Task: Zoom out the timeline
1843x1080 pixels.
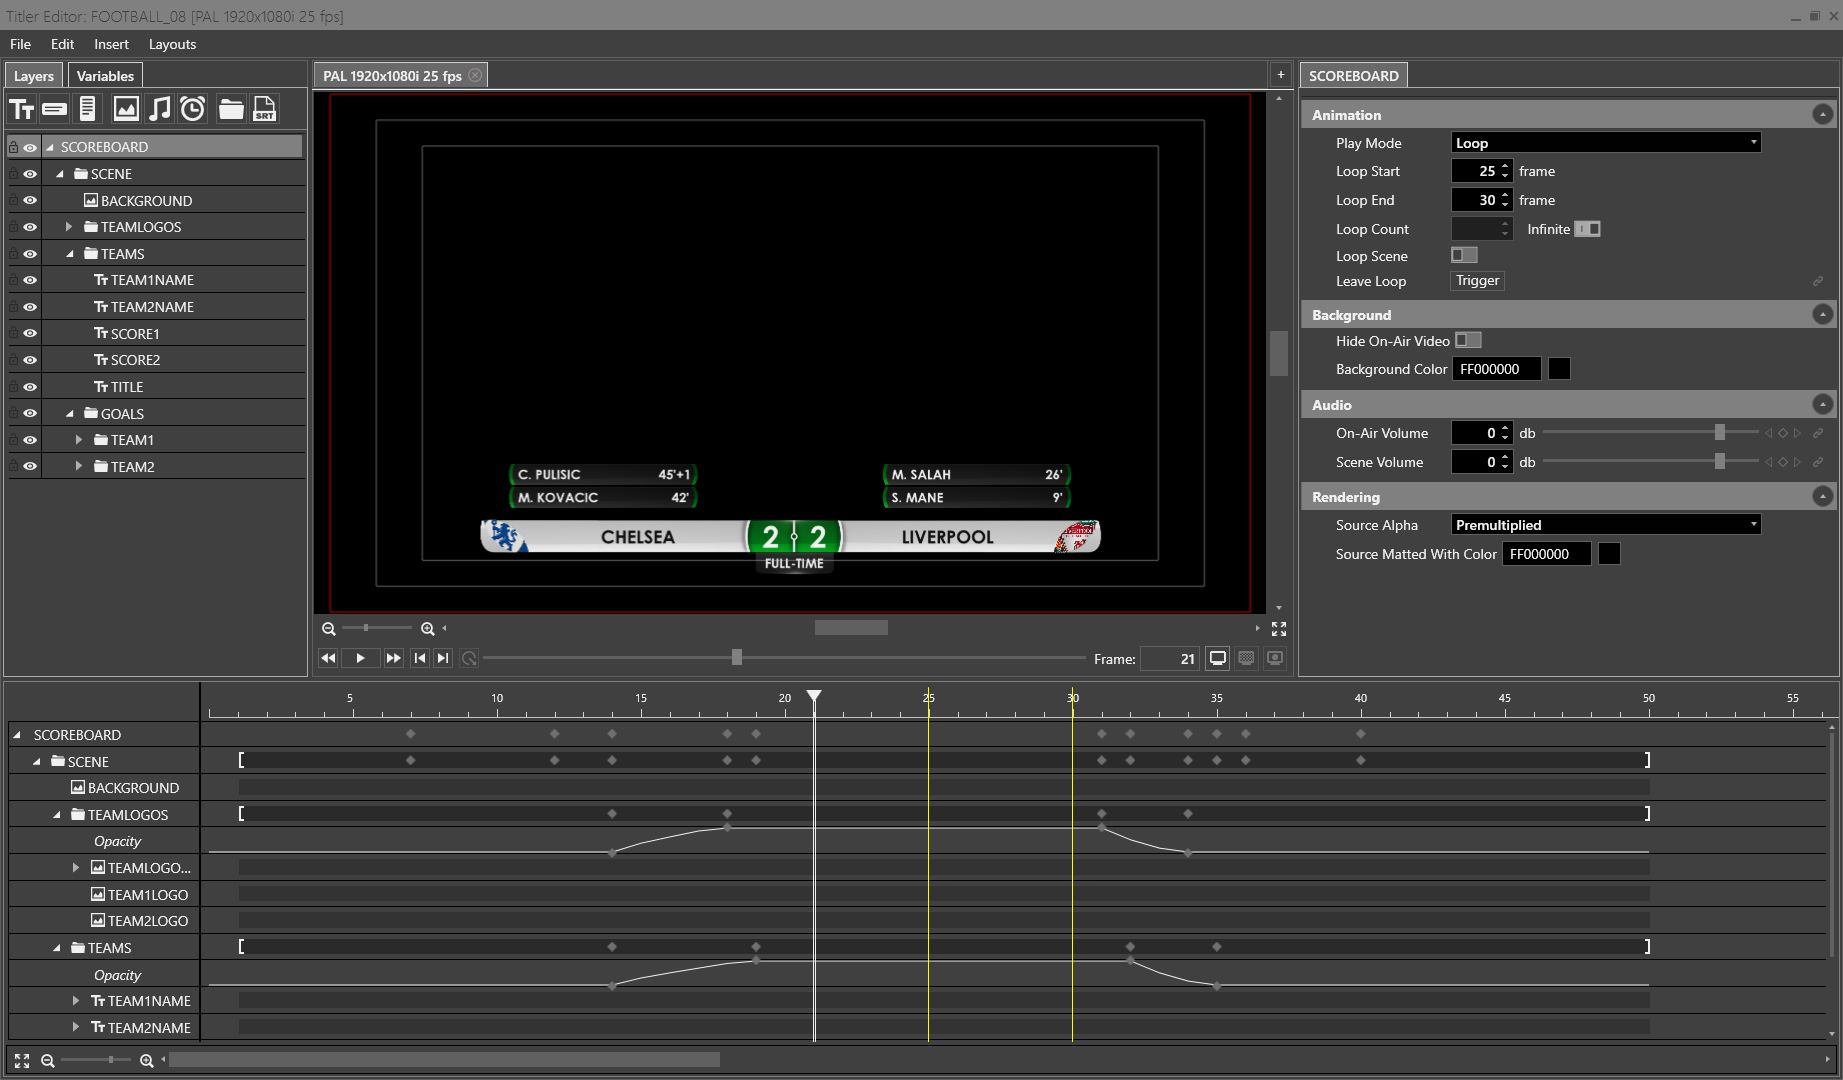Action: pyautogui.click(x=47, y=1061)
